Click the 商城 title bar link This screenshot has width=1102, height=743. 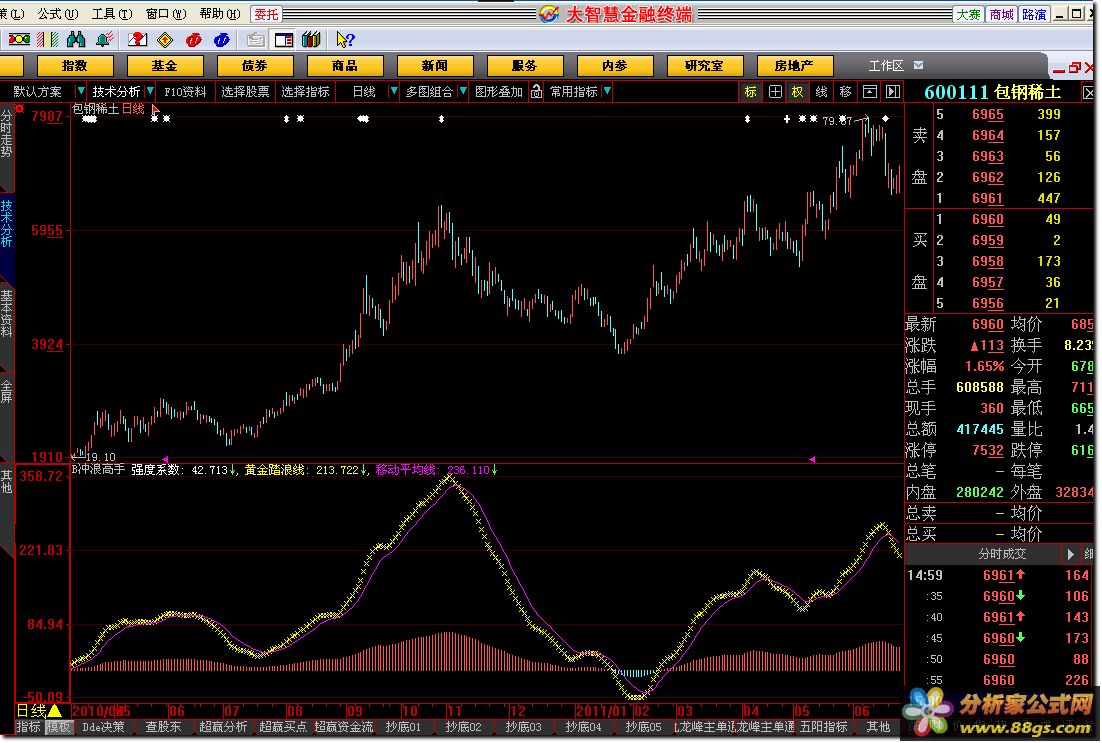[1001, 14]
